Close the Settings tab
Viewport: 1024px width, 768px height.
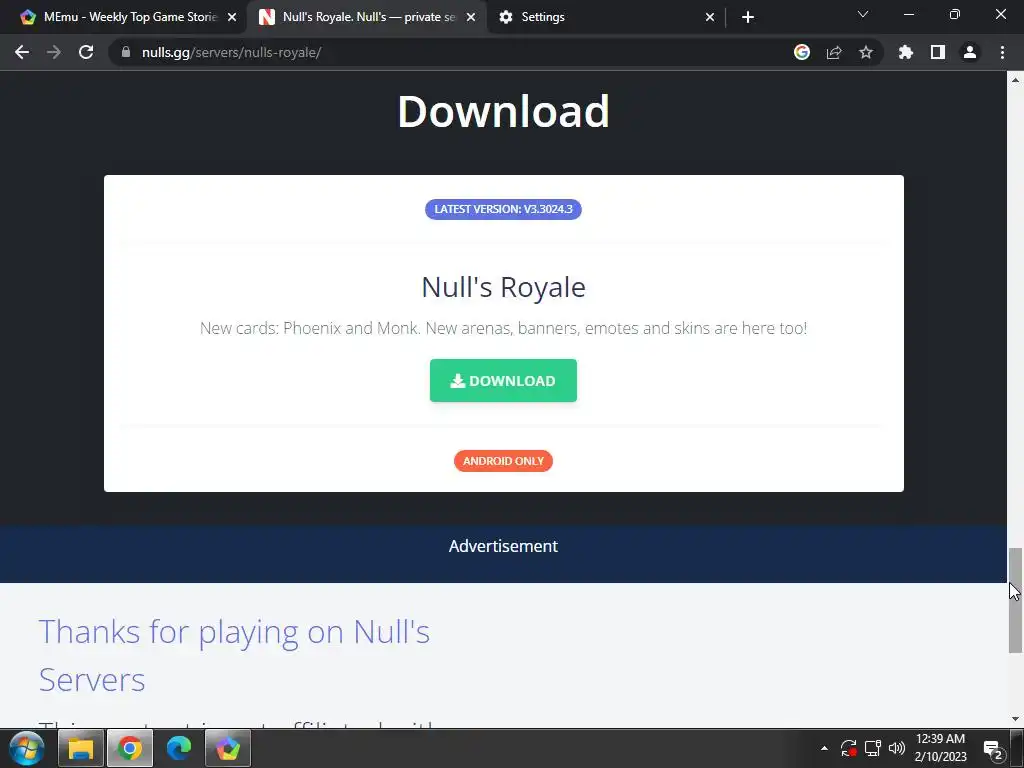pos(710,17)
